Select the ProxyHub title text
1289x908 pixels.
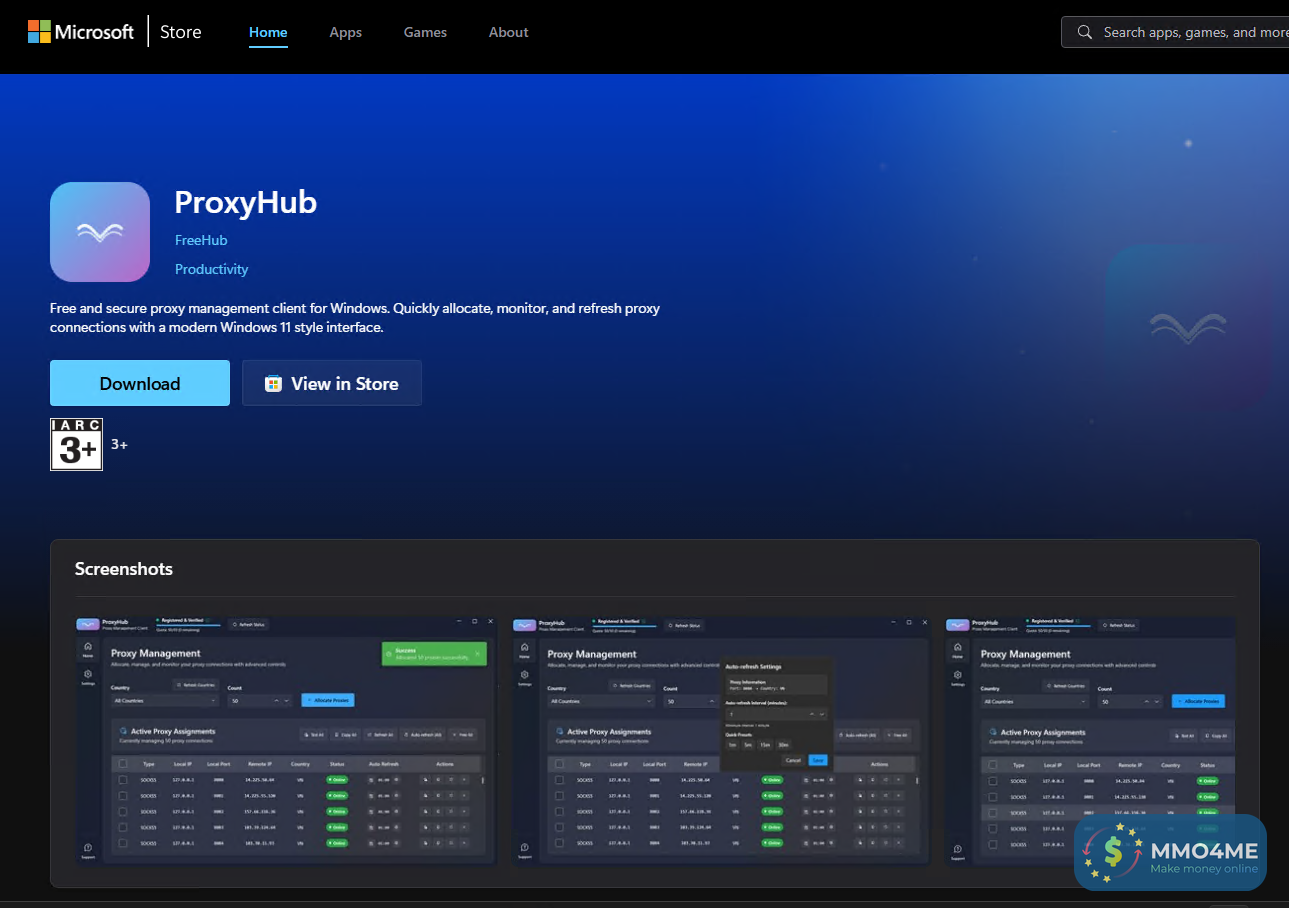[x=246, y=203]
